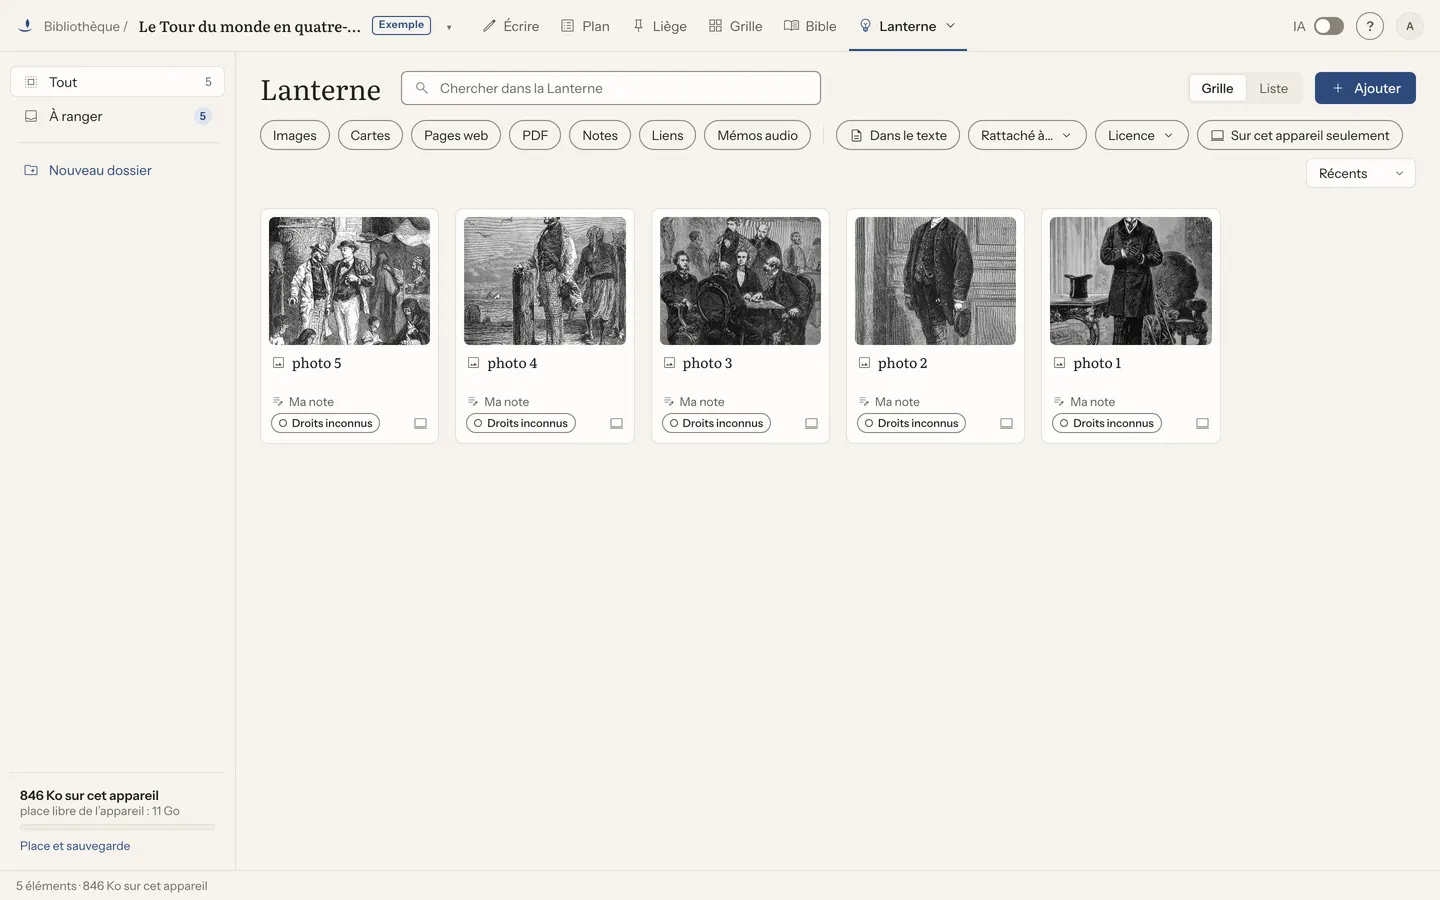
Task: Open the help question mark icon
Action: coord(1370,26)
